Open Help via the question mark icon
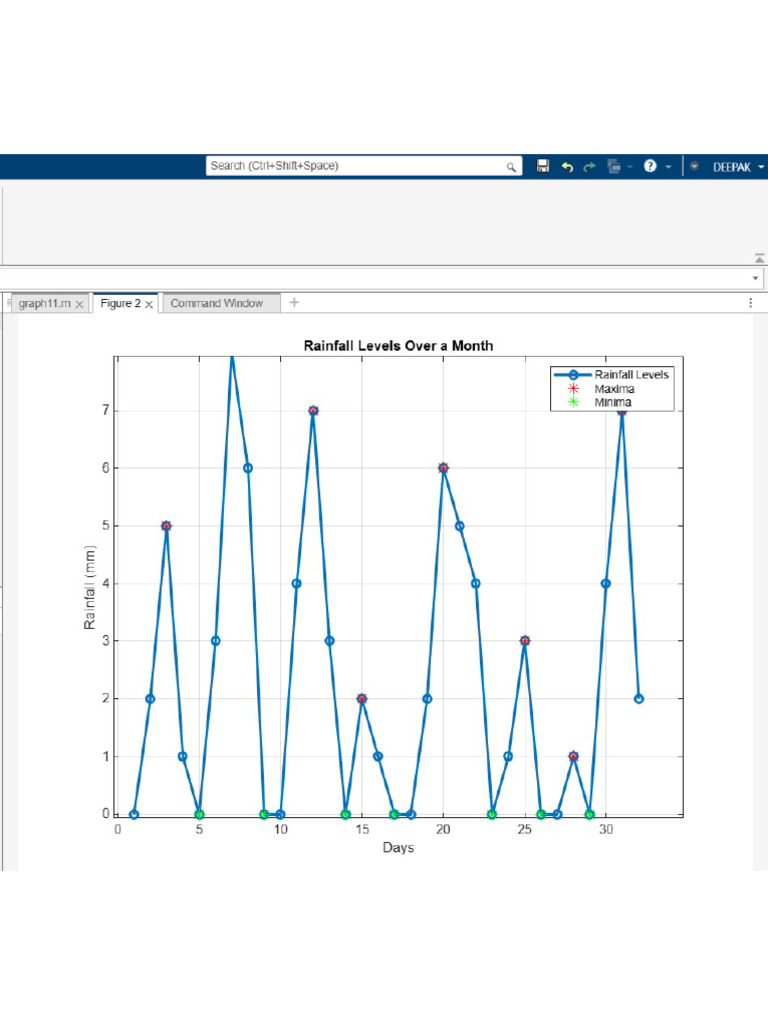Screen dimensions: 768x1024 click(650, 167)
